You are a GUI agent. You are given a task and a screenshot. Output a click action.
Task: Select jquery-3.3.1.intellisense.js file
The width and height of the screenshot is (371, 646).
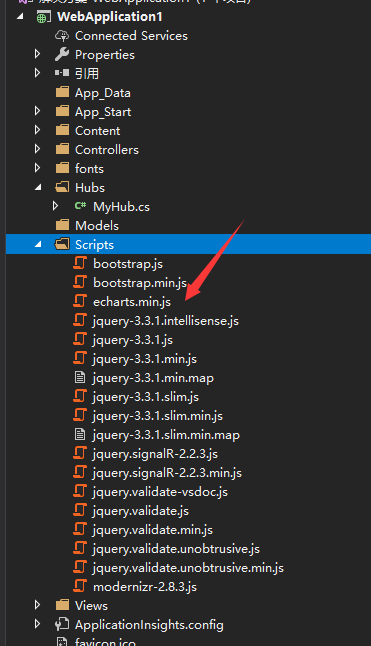[x=166, y=321]
